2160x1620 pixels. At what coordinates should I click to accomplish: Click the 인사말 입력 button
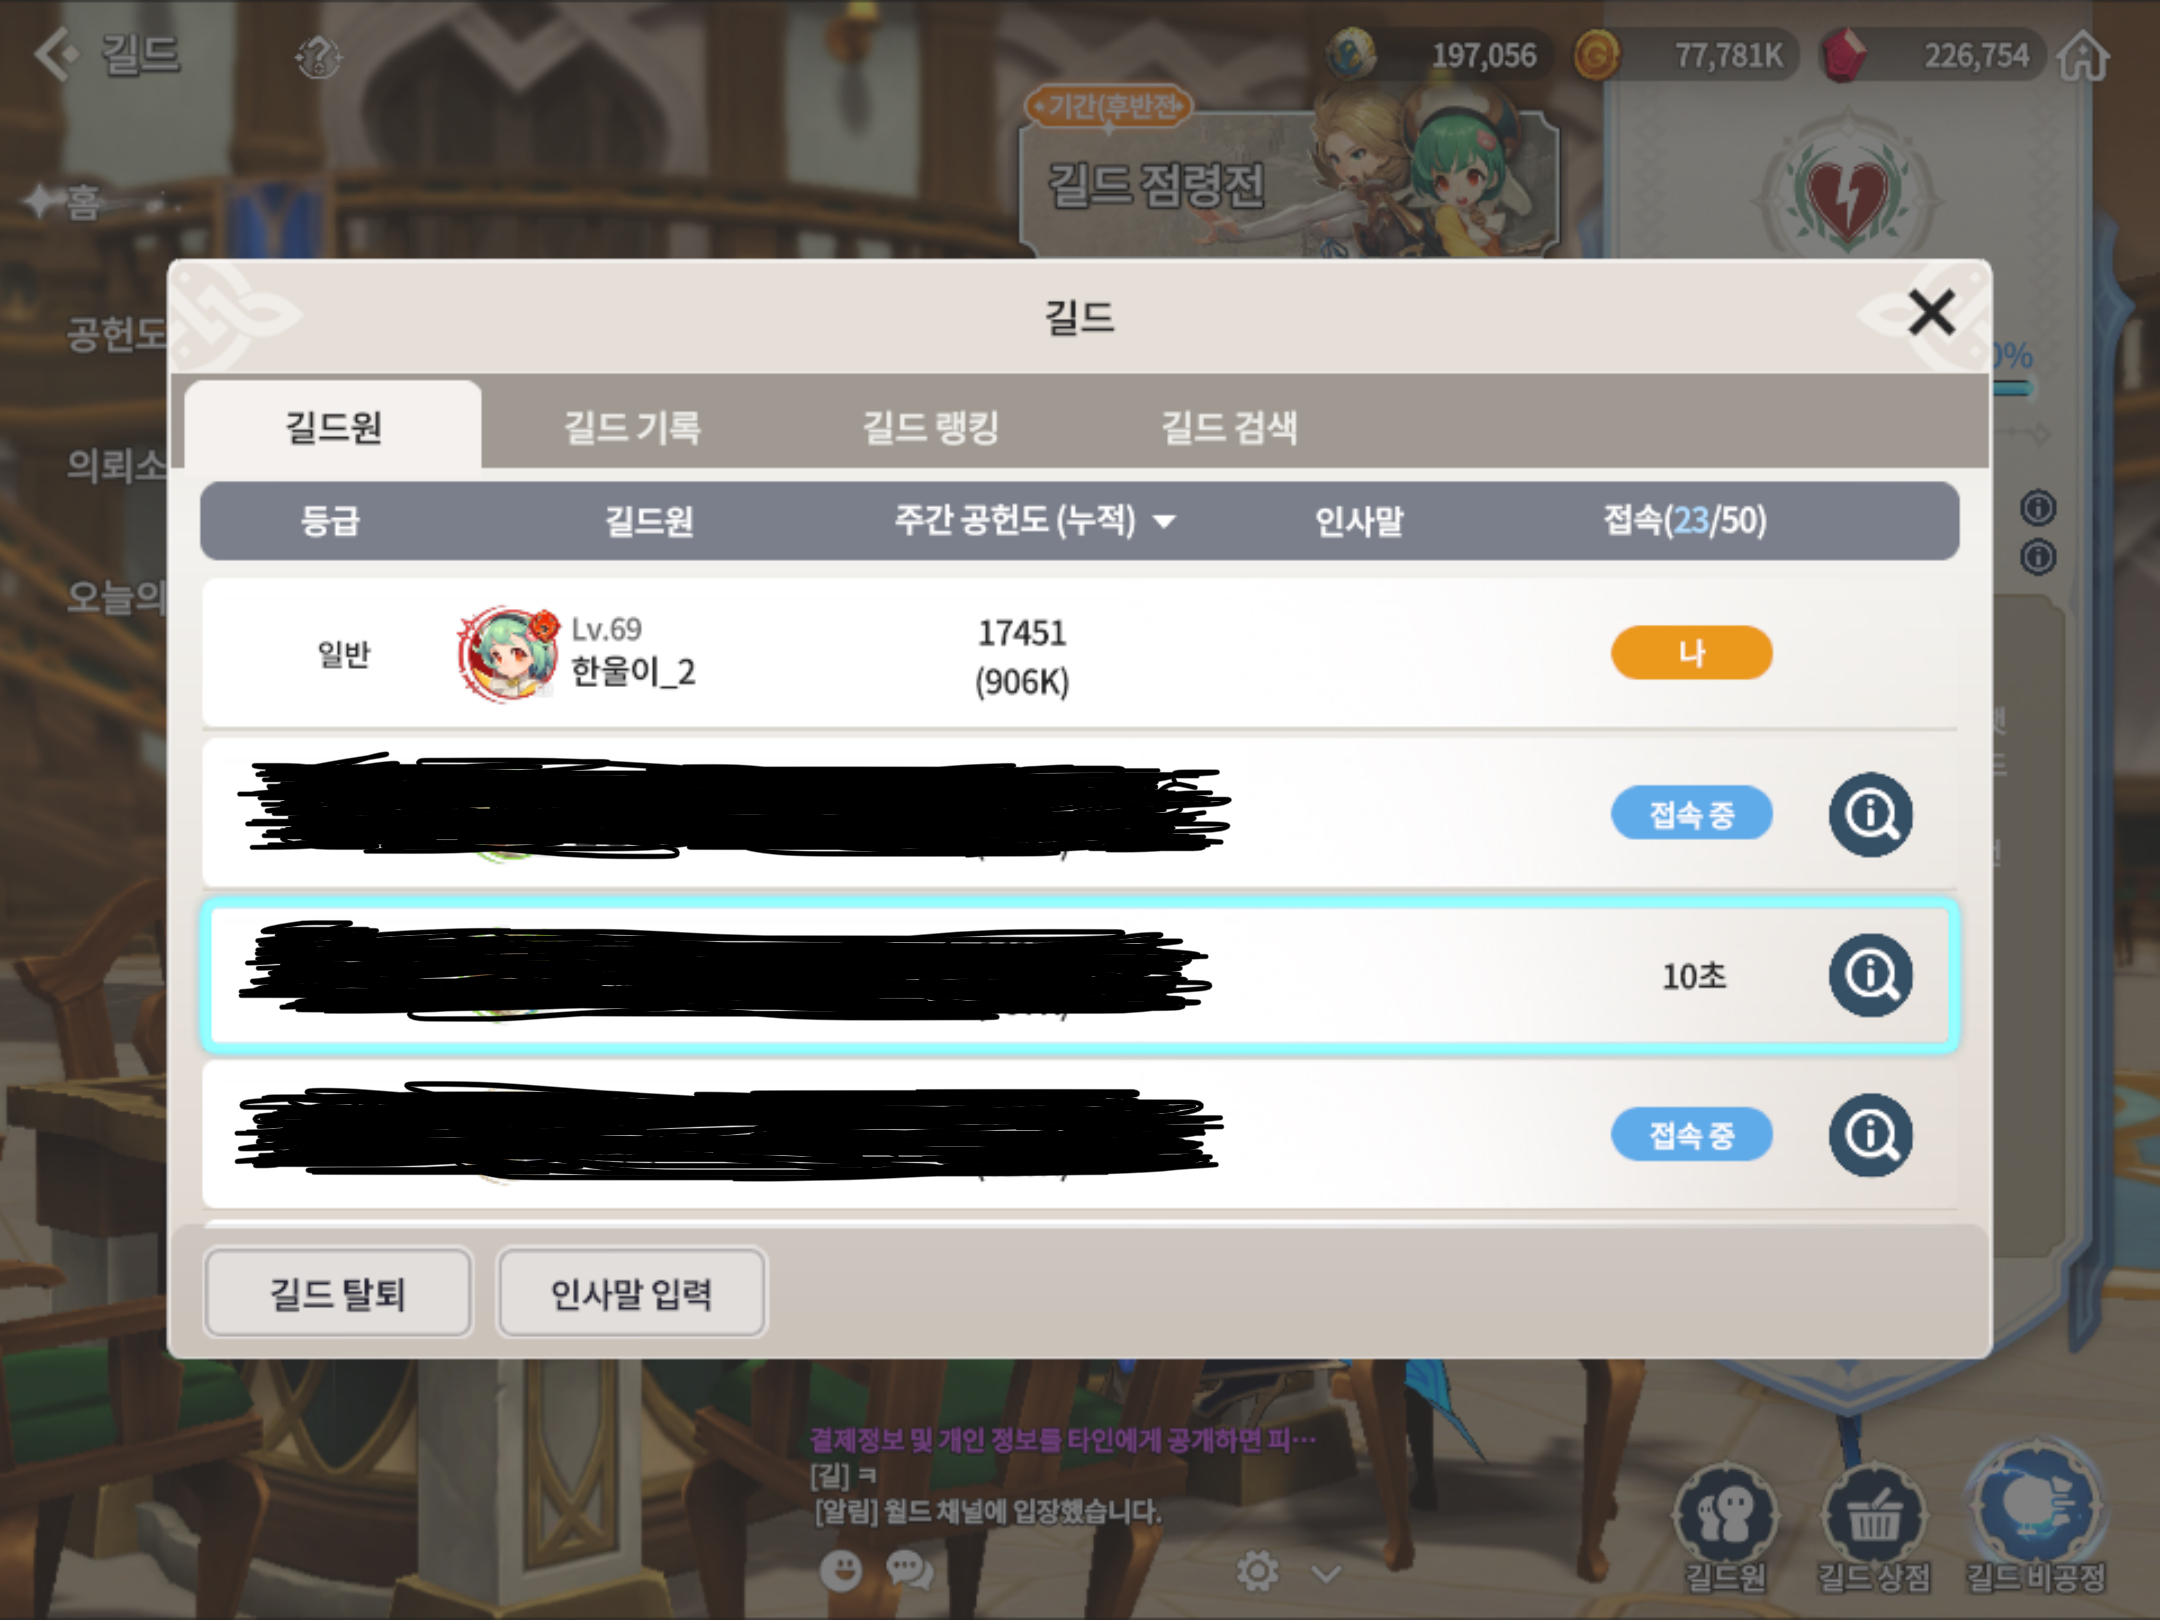coord(632,1293)
